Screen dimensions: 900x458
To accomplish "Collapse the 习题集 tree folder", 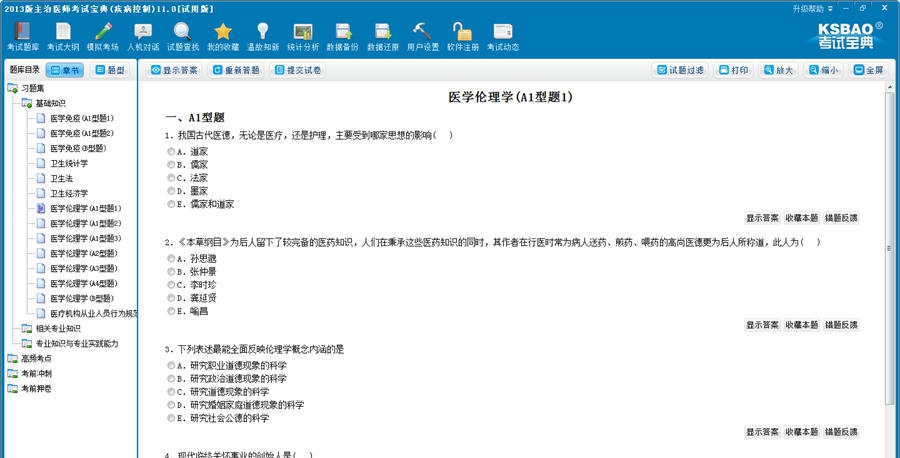I will point(12,88).
